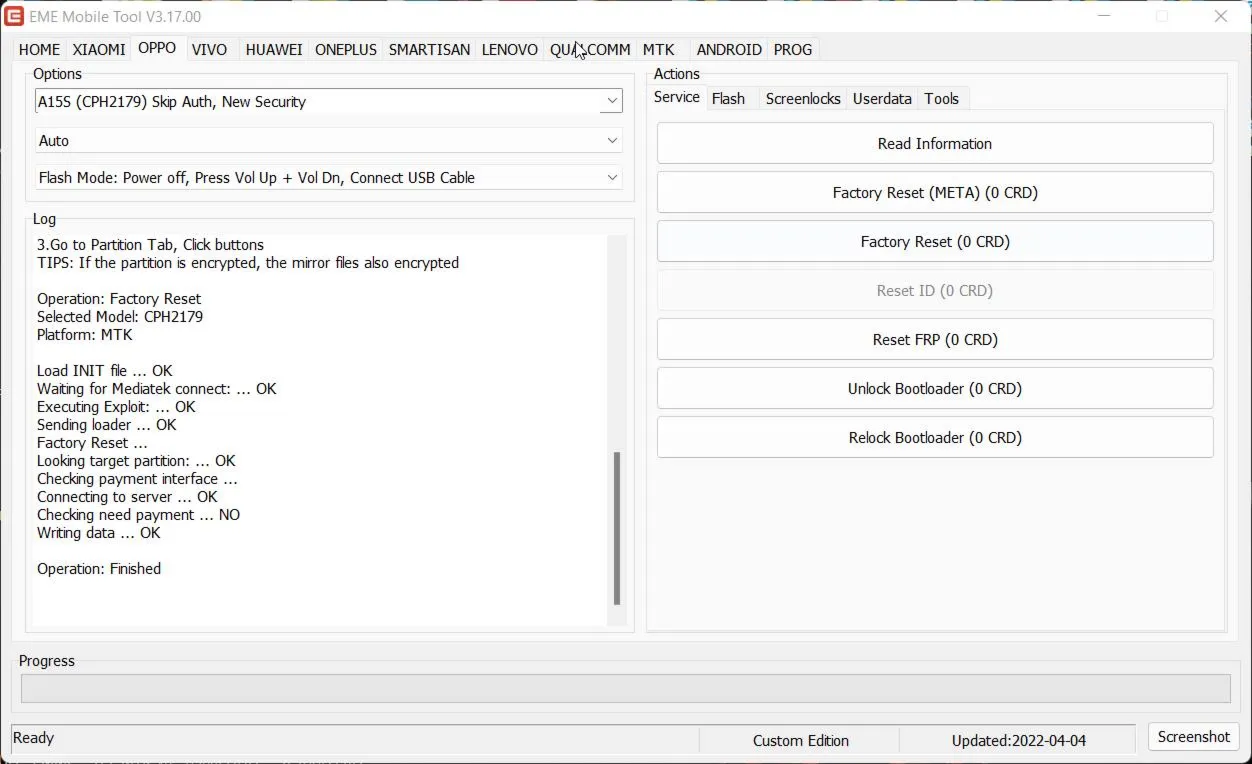
Task: Click the Read Information button
Action: (935, 143)
